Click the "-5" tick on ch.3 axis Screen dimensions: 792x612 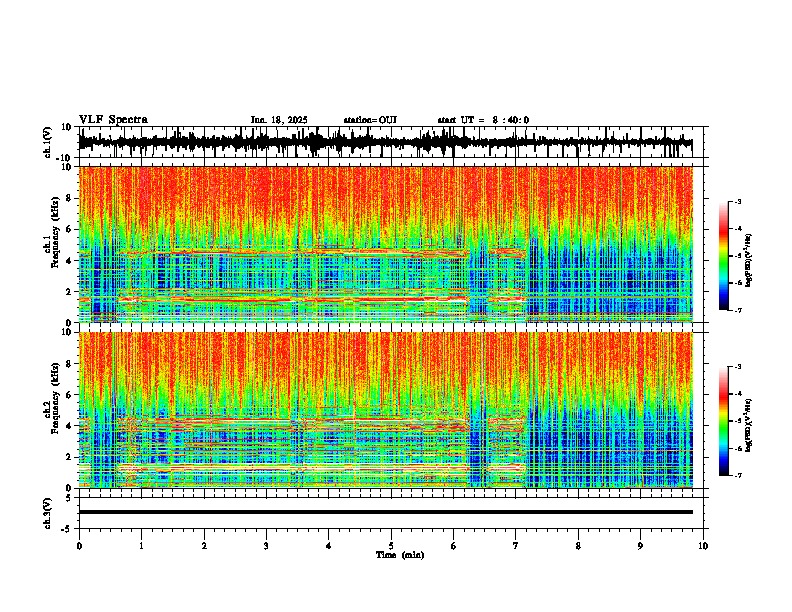[x=68, y=529]
